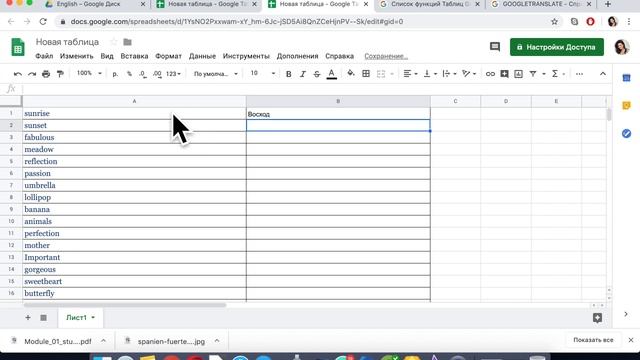This screenshot has width=640, height=360.
Task: Open the zoom 100% dropdown
Action: [x=89, y=73]
